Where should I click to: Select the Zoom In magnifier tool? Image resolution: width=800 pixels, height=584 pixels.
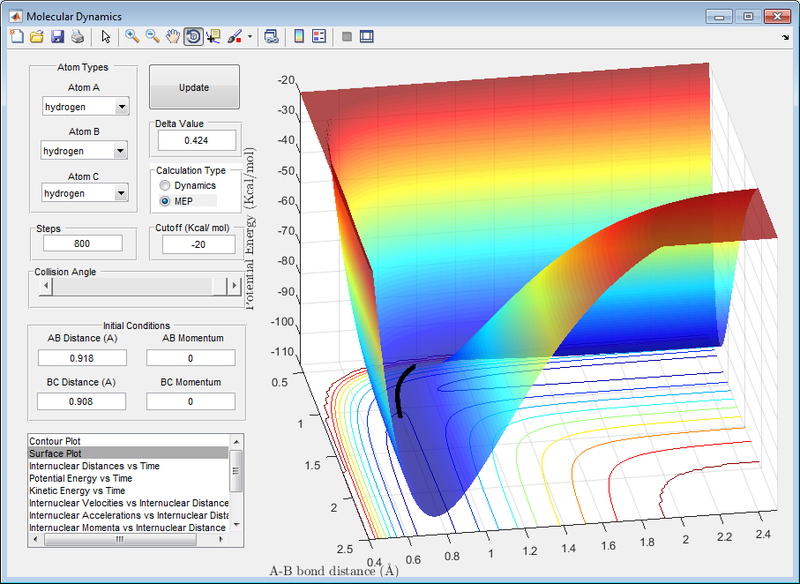click(131, 37)
